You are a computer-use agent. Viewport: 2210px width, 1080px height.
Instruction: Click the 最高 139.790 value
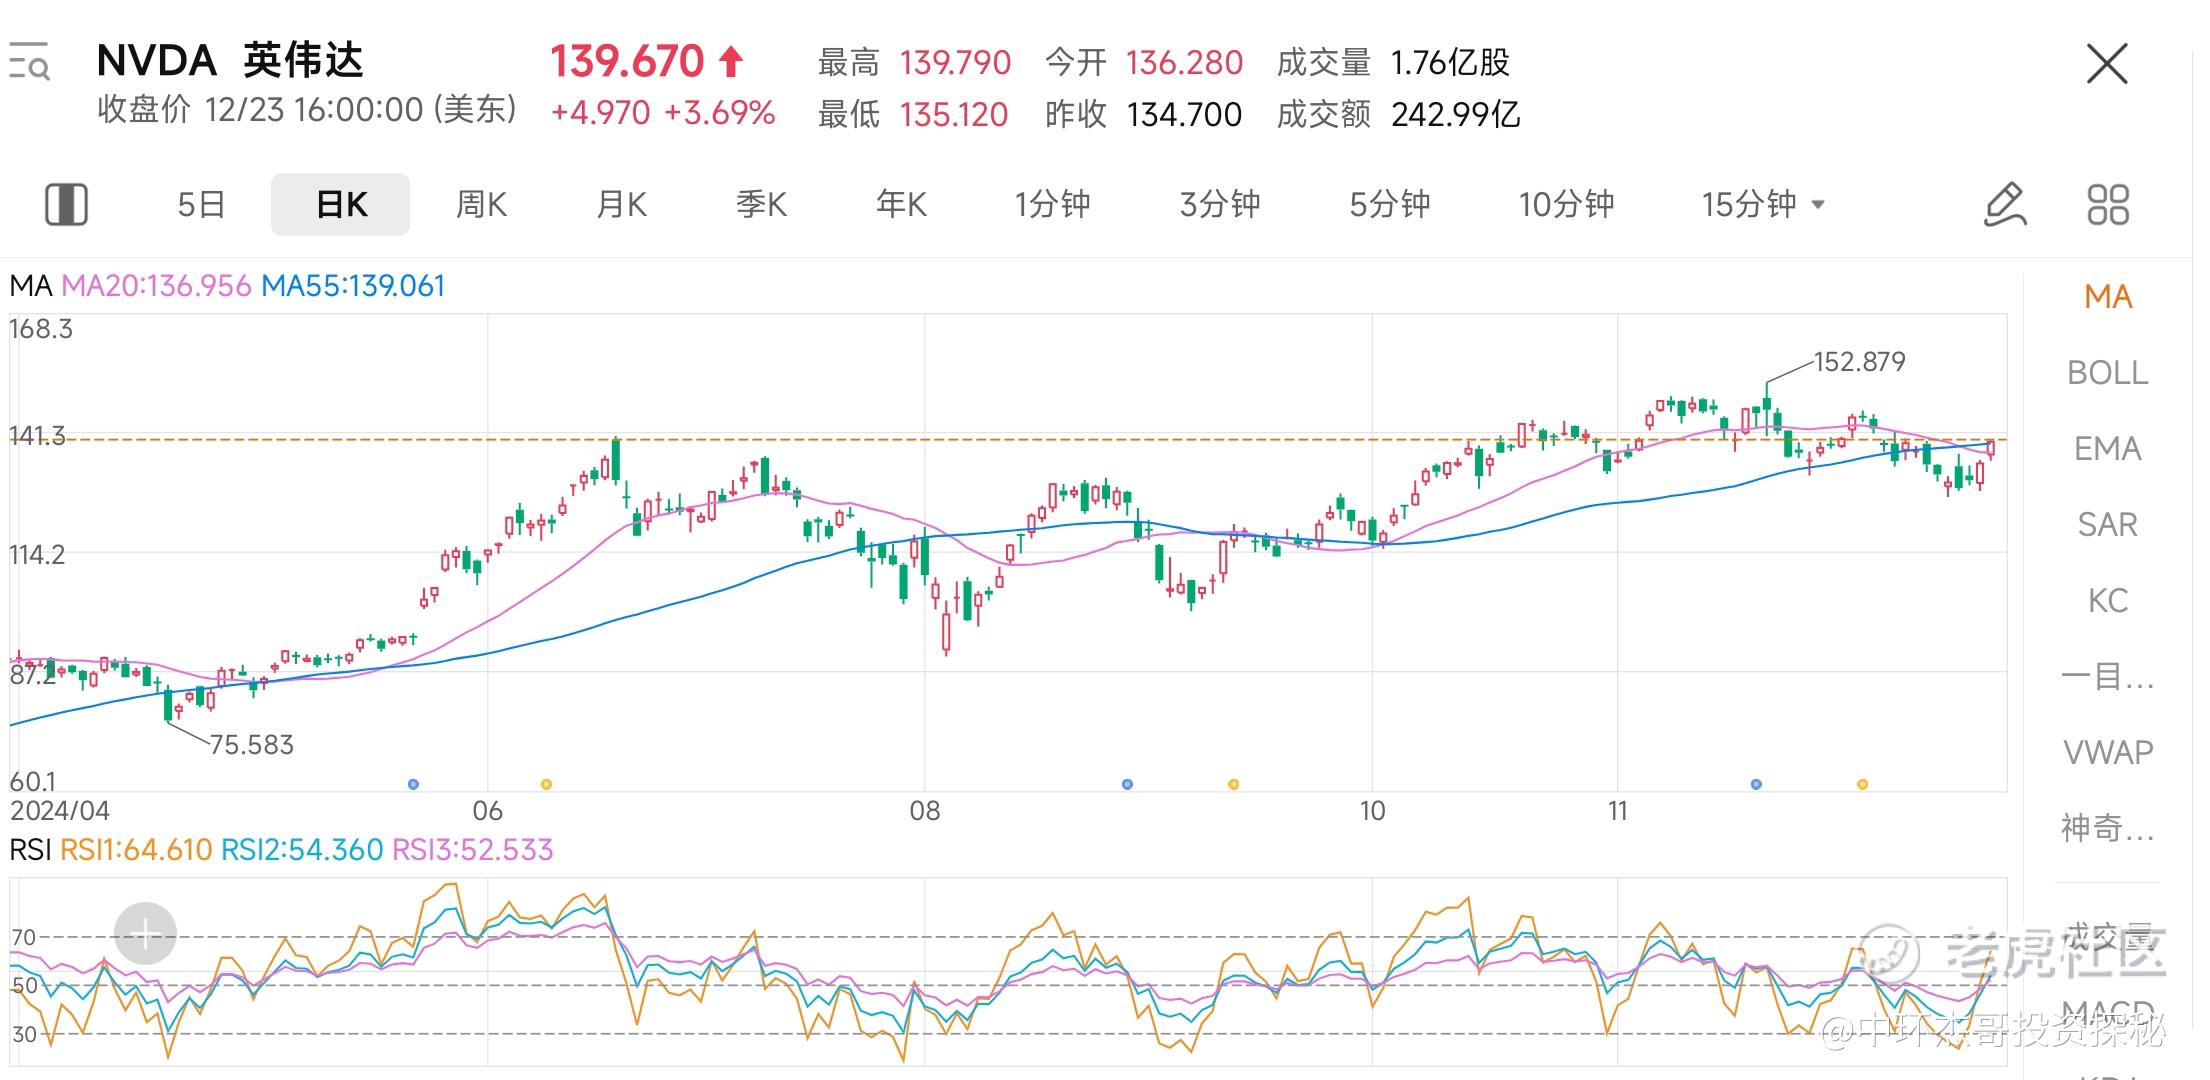pos(955,63)
